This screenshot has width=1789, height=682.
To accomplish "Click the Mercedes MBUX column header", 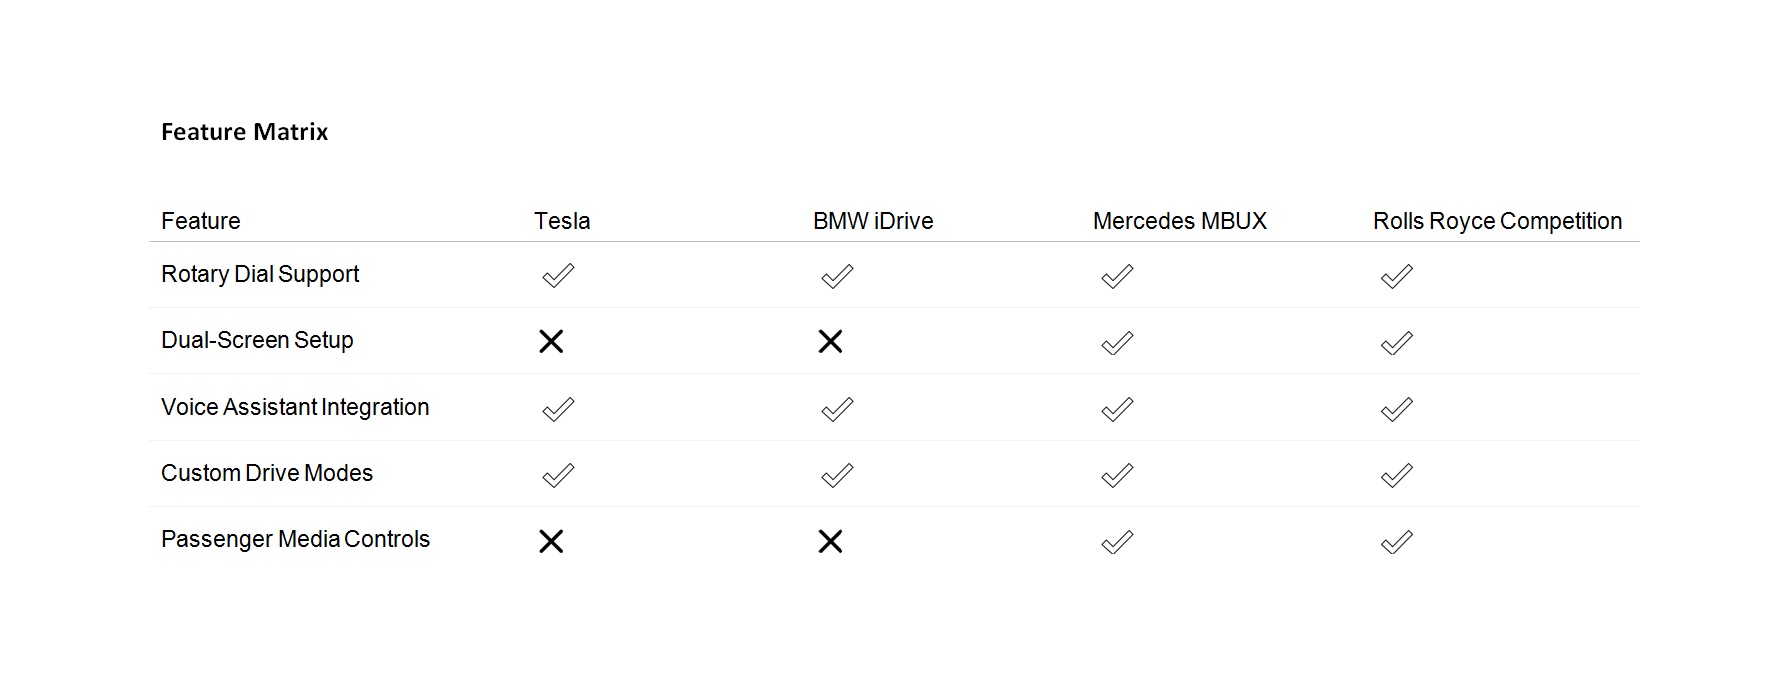I will [x=1179, y=221].
